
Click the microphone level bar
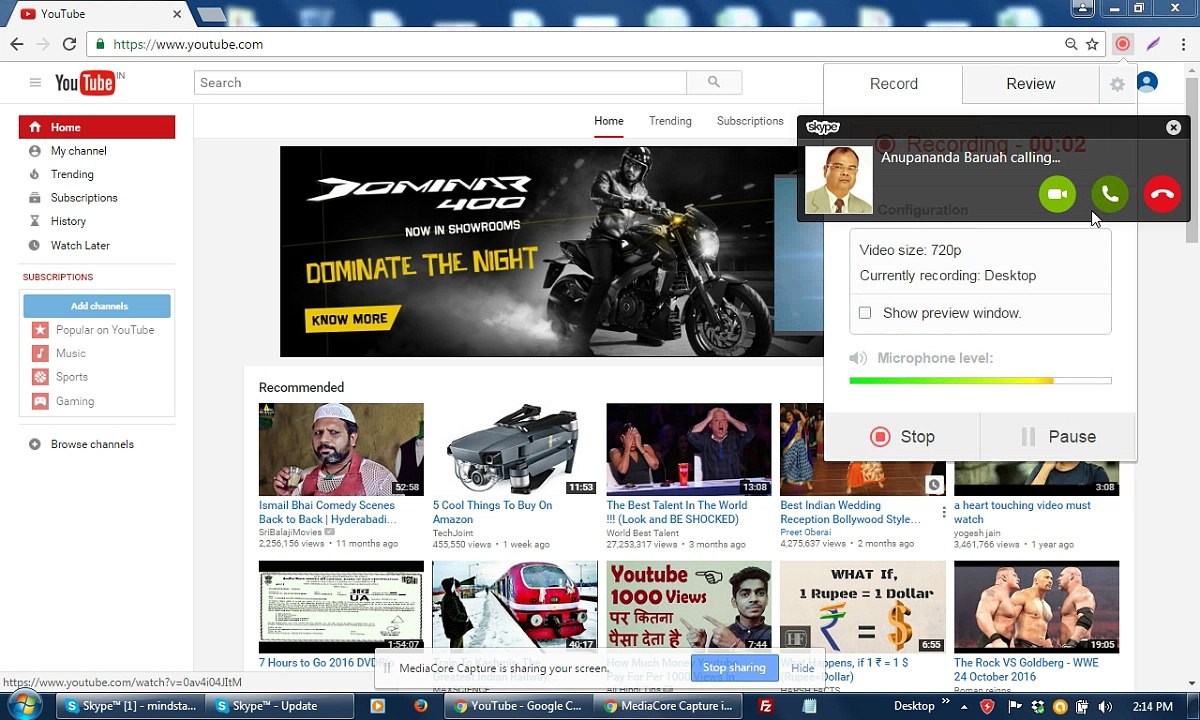click(x=980, y=381)
